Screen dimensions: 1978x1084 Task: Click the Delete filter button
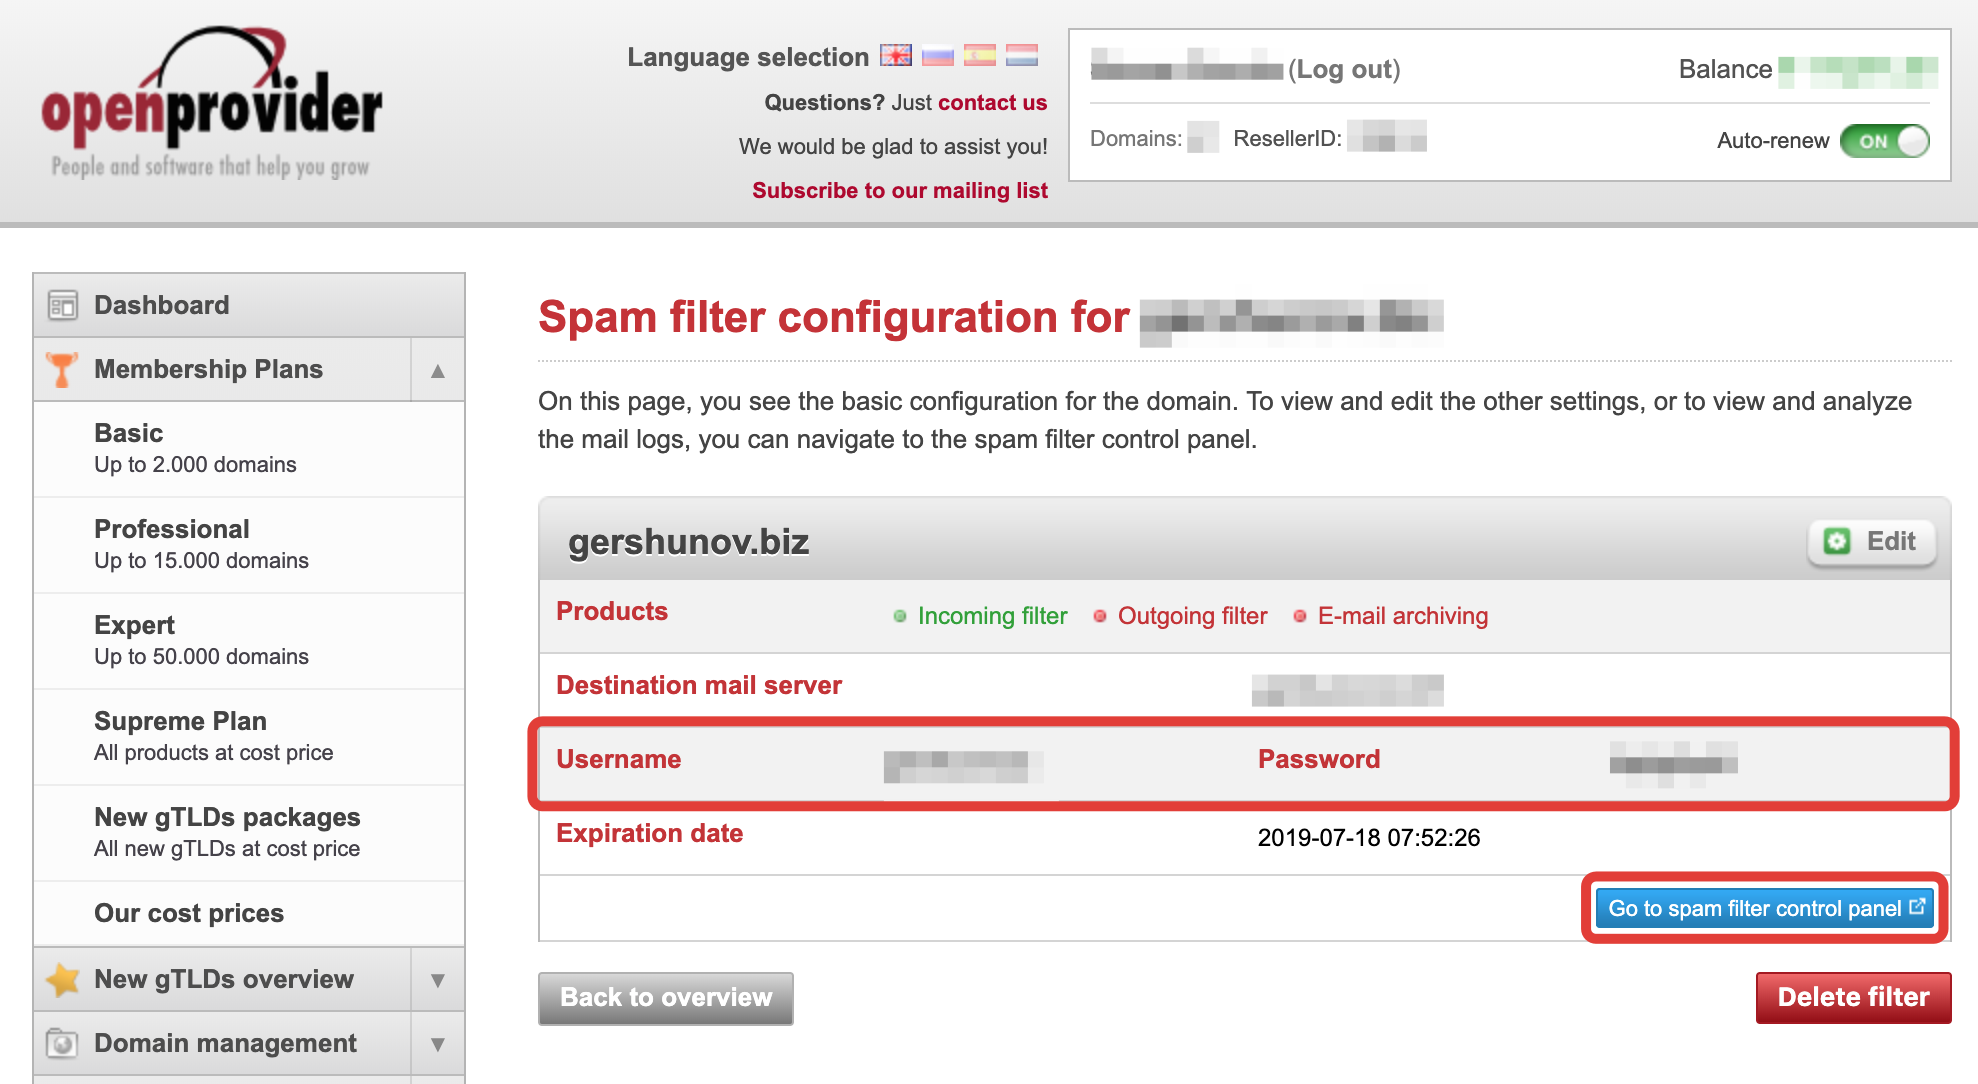(x=1853, y=997)
